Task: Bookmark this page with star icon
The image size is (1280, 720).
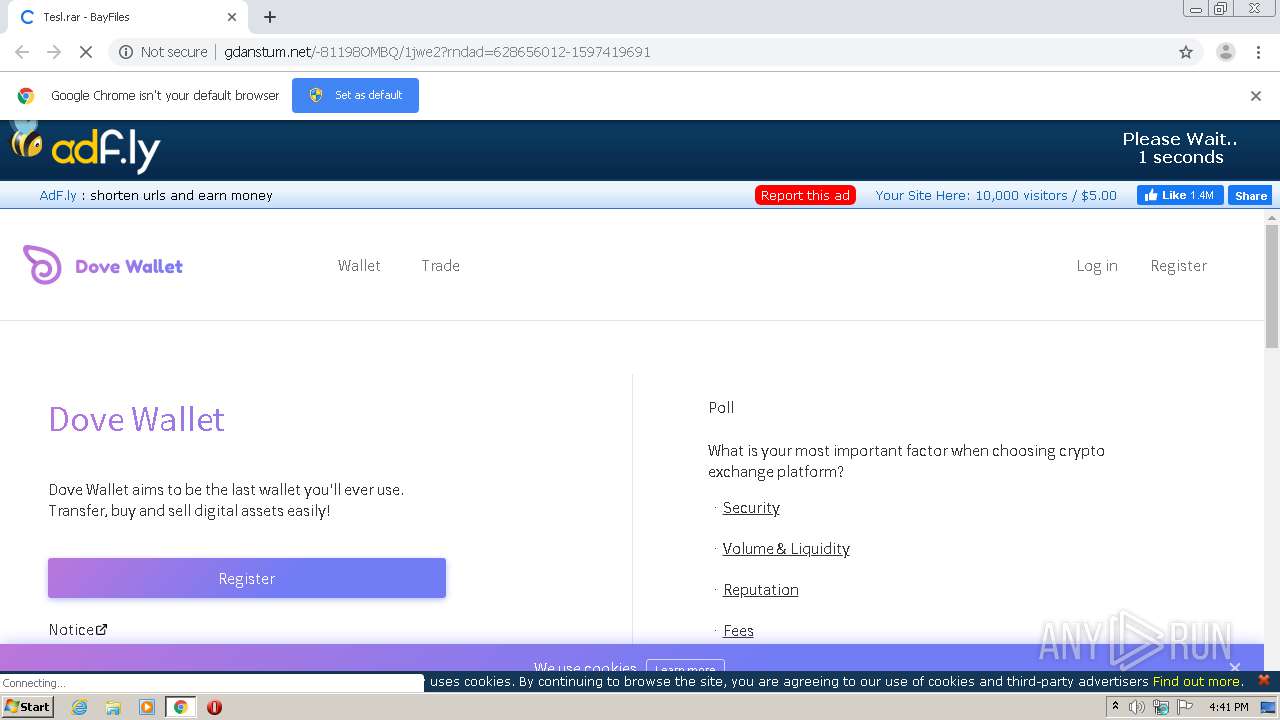Action: (1186, 52)
